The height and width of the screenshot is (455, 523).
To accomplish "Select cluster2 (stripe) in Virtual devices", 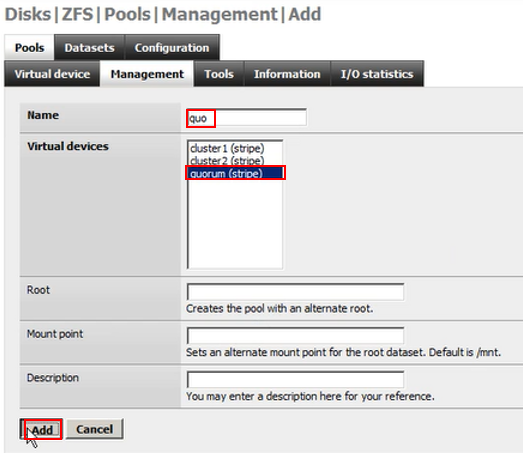I will pyautogui.click(x=235, y=160).
